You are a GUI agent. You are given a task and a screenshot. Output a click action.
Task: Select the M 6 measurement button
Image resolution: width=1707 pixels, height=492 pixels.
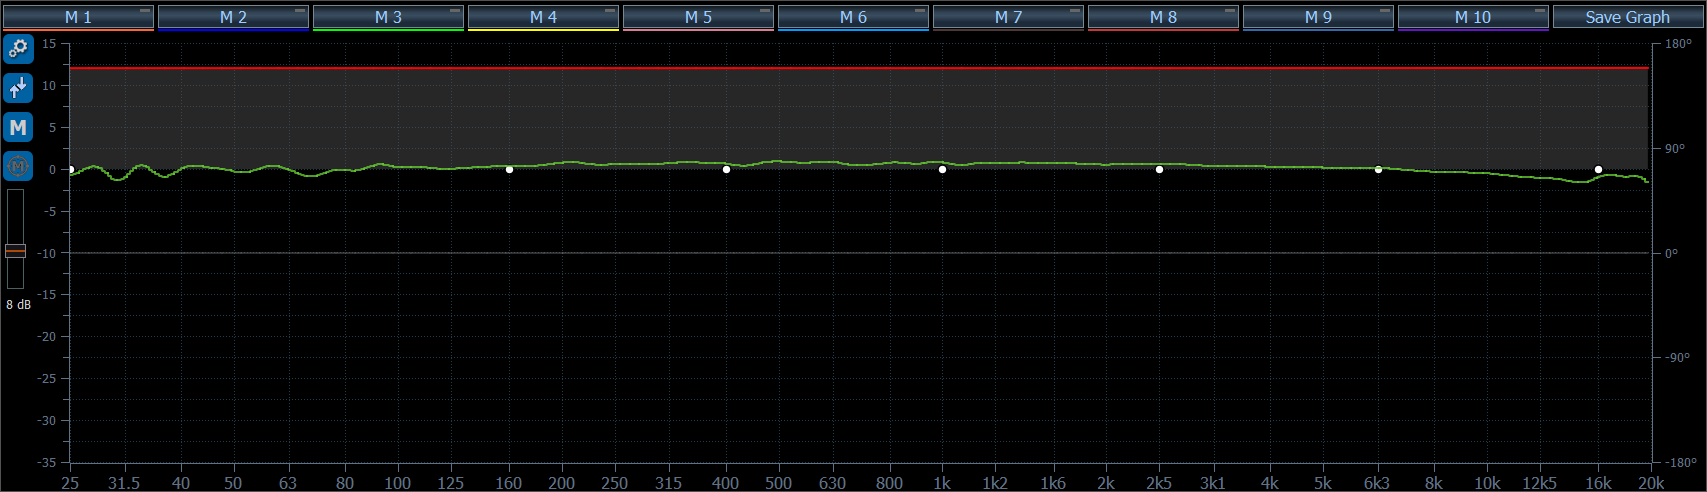(x=852, y=17)
